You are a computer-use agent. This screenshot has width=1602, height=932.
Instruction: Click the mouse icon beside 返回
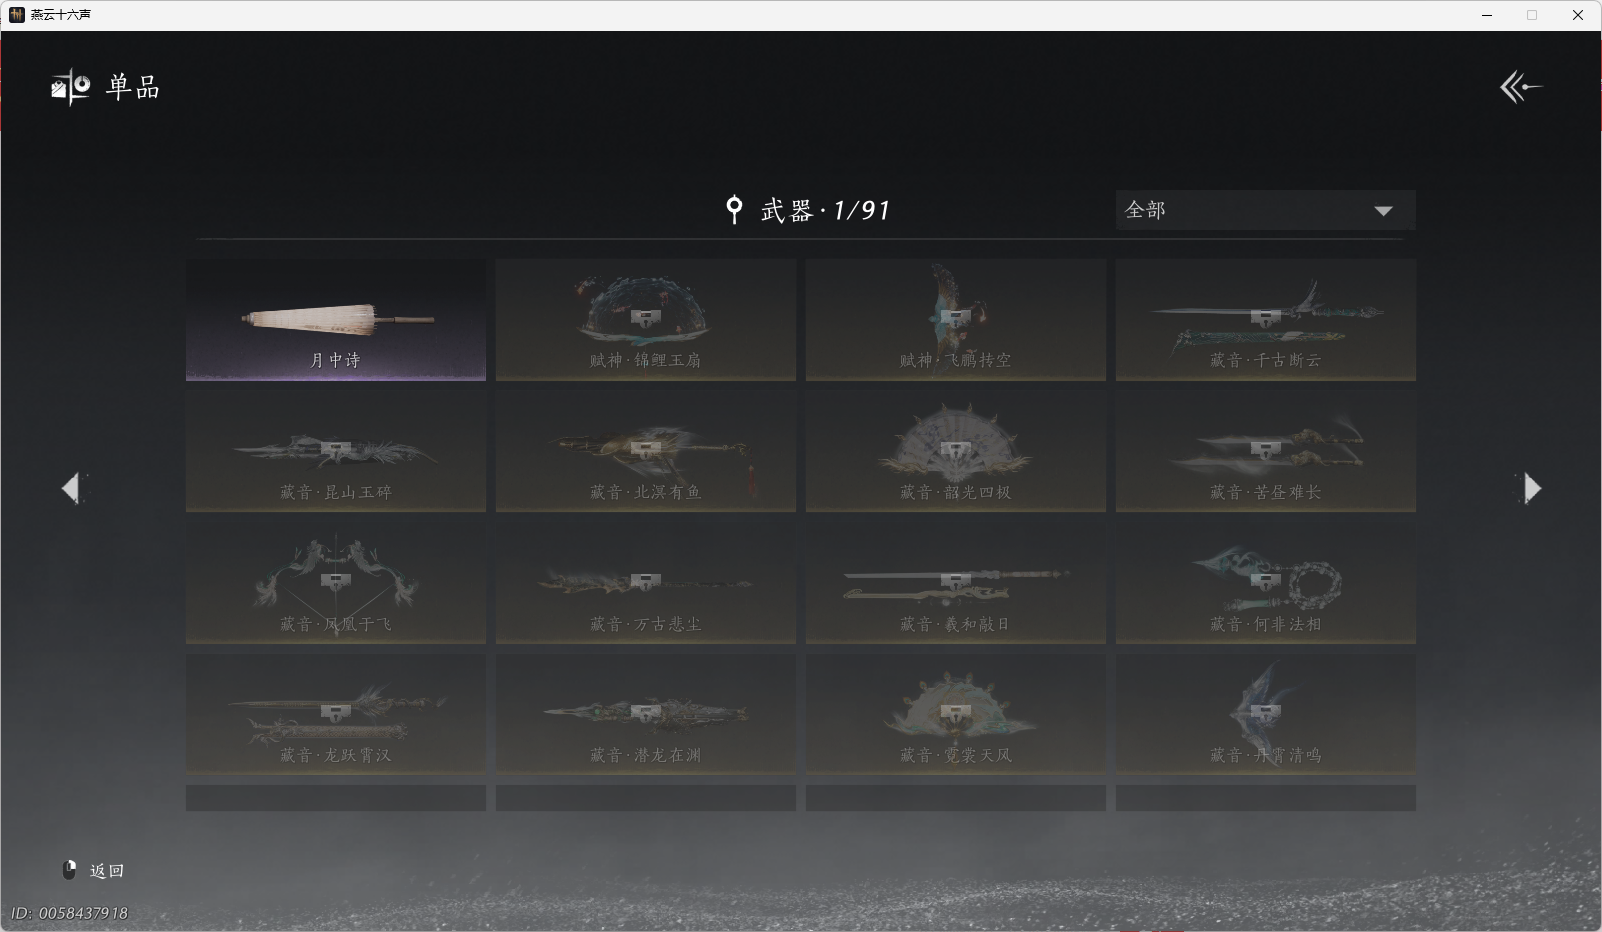(x=70, y=870)
